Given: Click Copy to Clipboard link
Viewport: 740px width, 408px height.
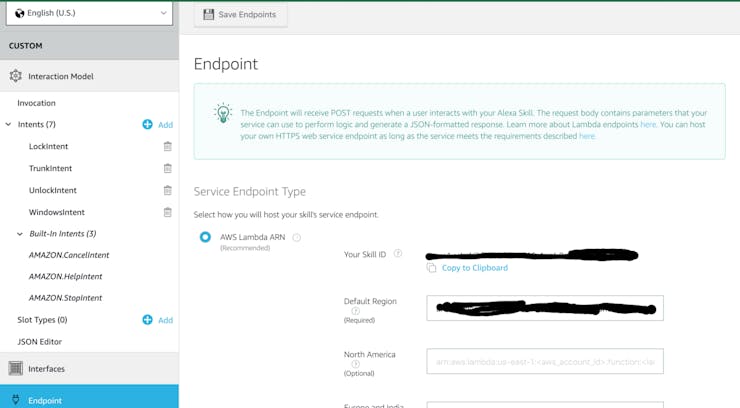Looking at the screenshot, I should [x=475, y=268].
